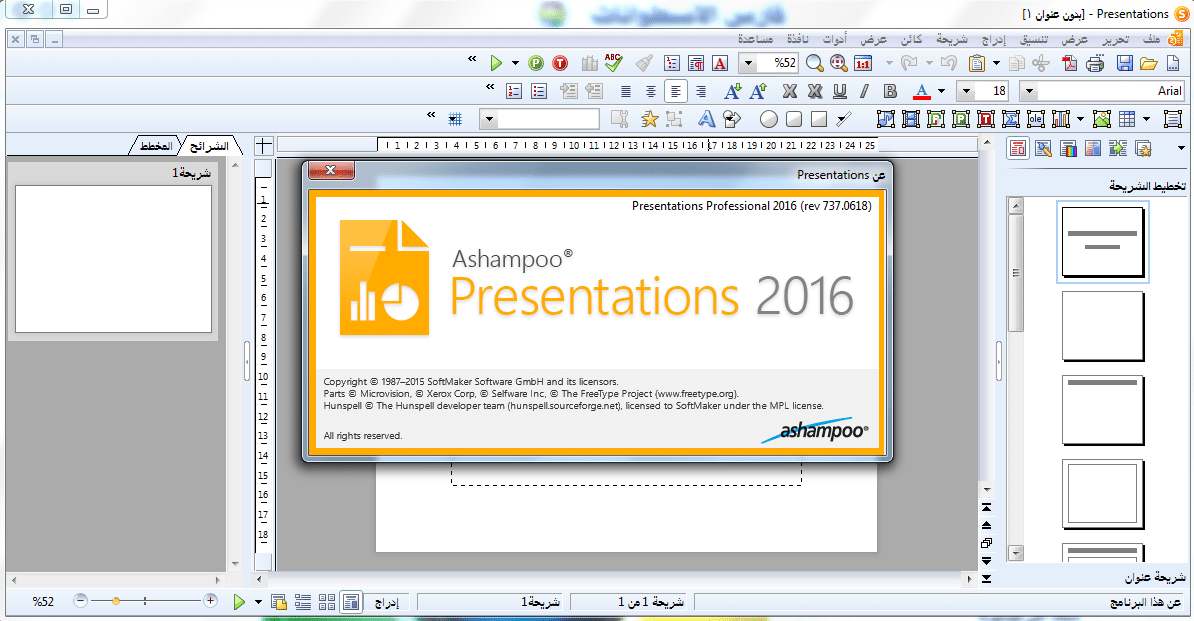The image size is (1194, 621).
Task: Start the slide show with the green play icon
Action: click(496, 63)
